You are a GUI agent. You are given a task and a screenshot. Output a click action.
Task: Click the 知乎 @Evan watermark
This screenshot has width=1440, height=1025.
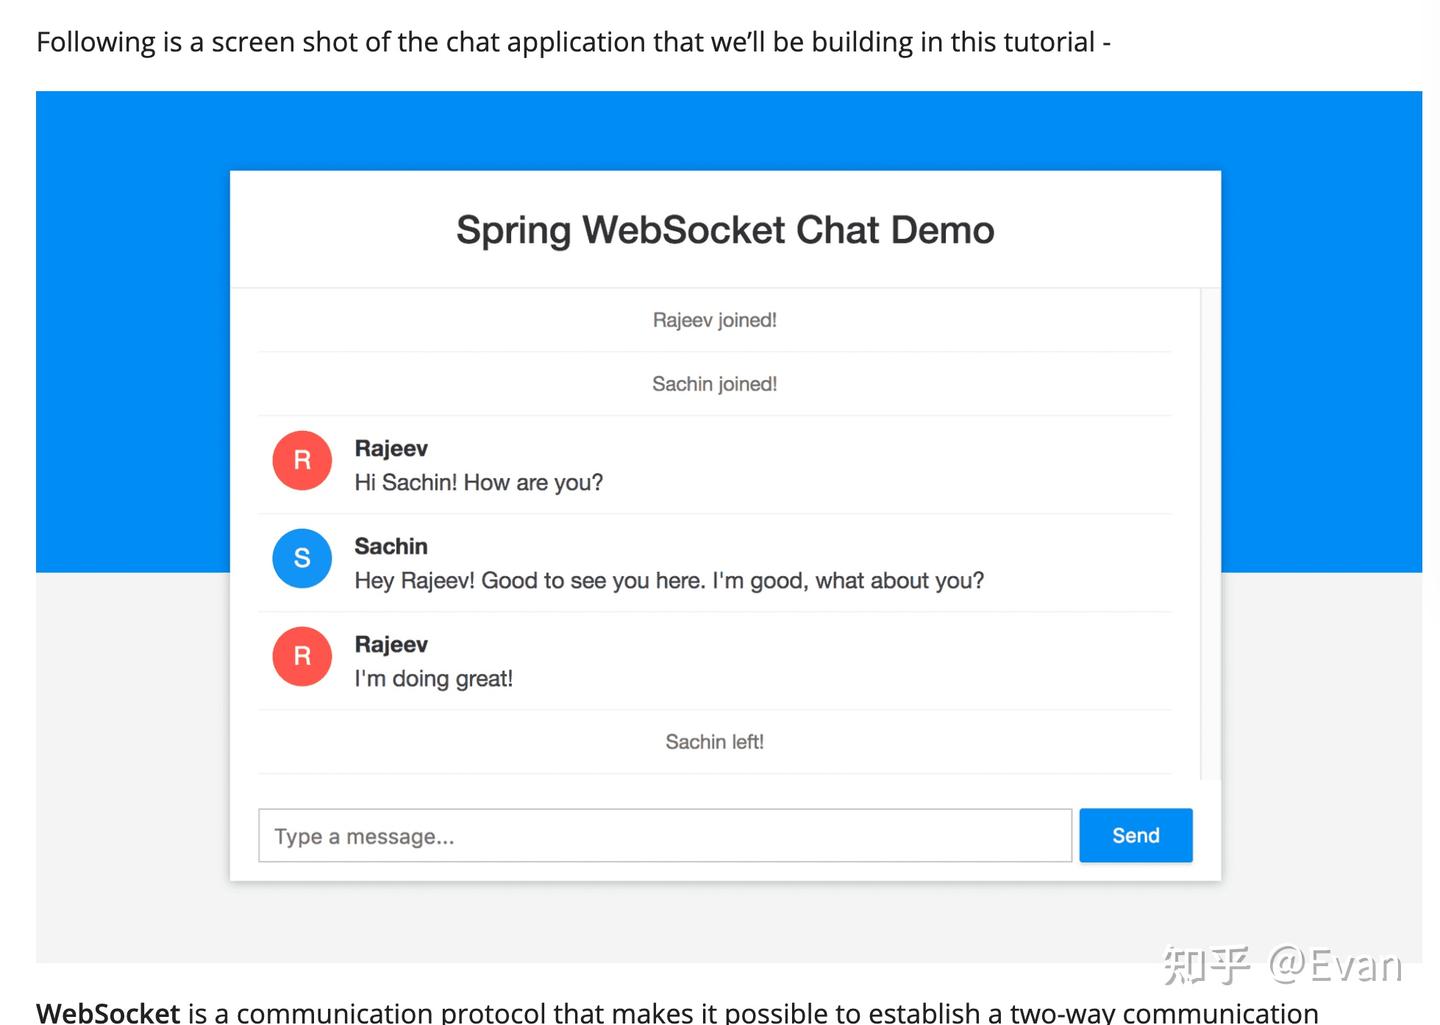pos(1283,965)
